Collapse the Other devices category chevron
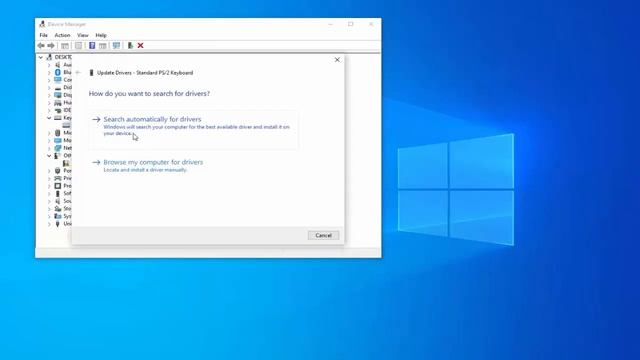Screen dimensions: 640x360 tap(49, 156)
